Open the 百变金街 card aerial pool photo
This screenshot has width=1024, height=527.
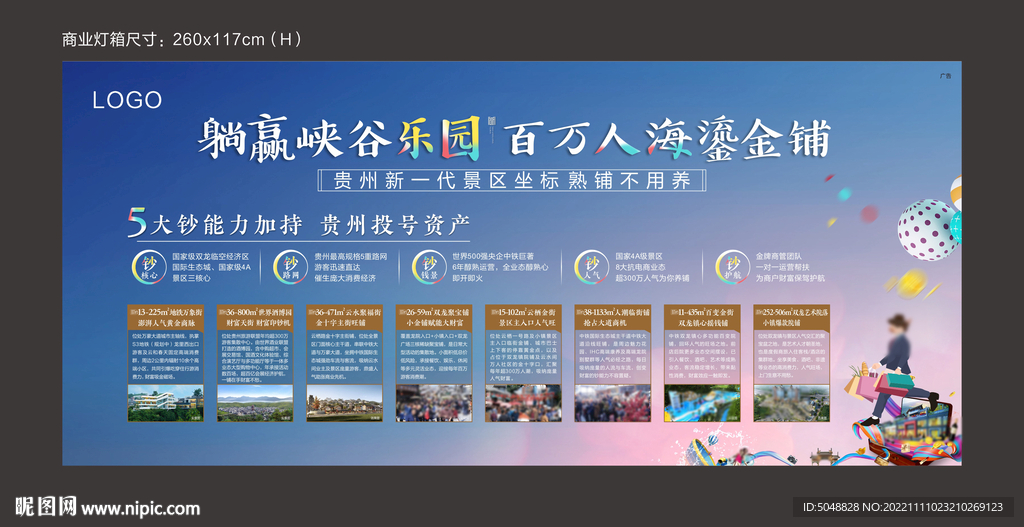[x=702, y=403]
